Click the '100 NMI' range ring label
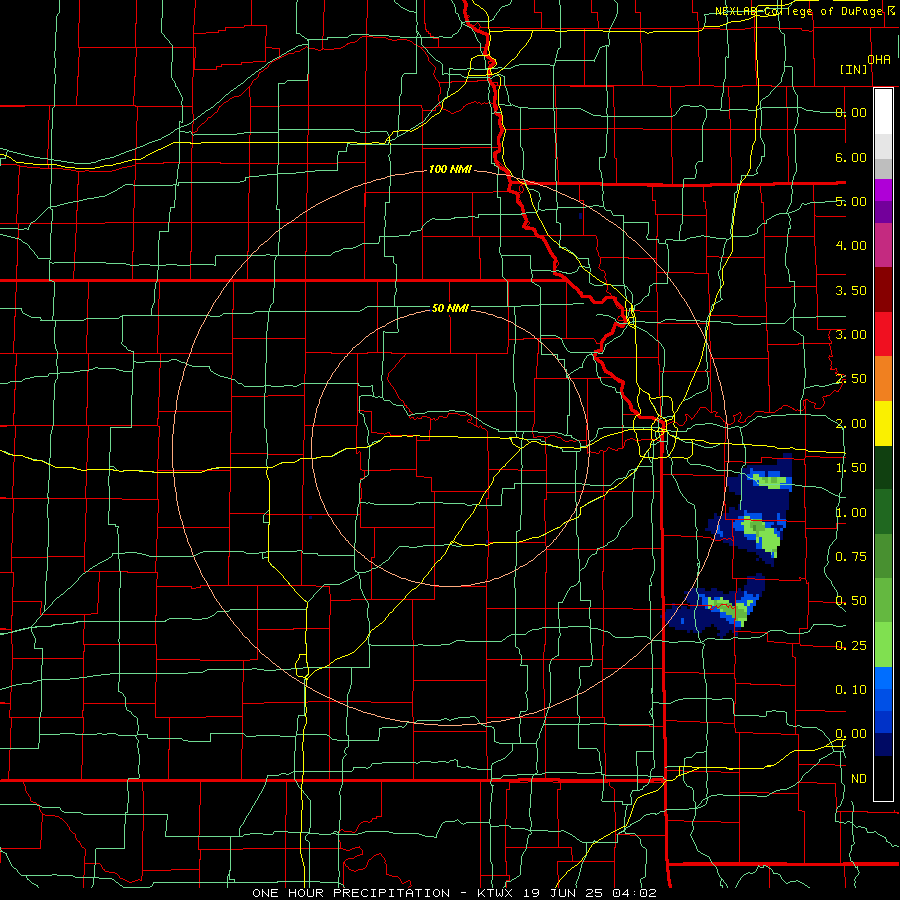 click(x=450, y=169)
